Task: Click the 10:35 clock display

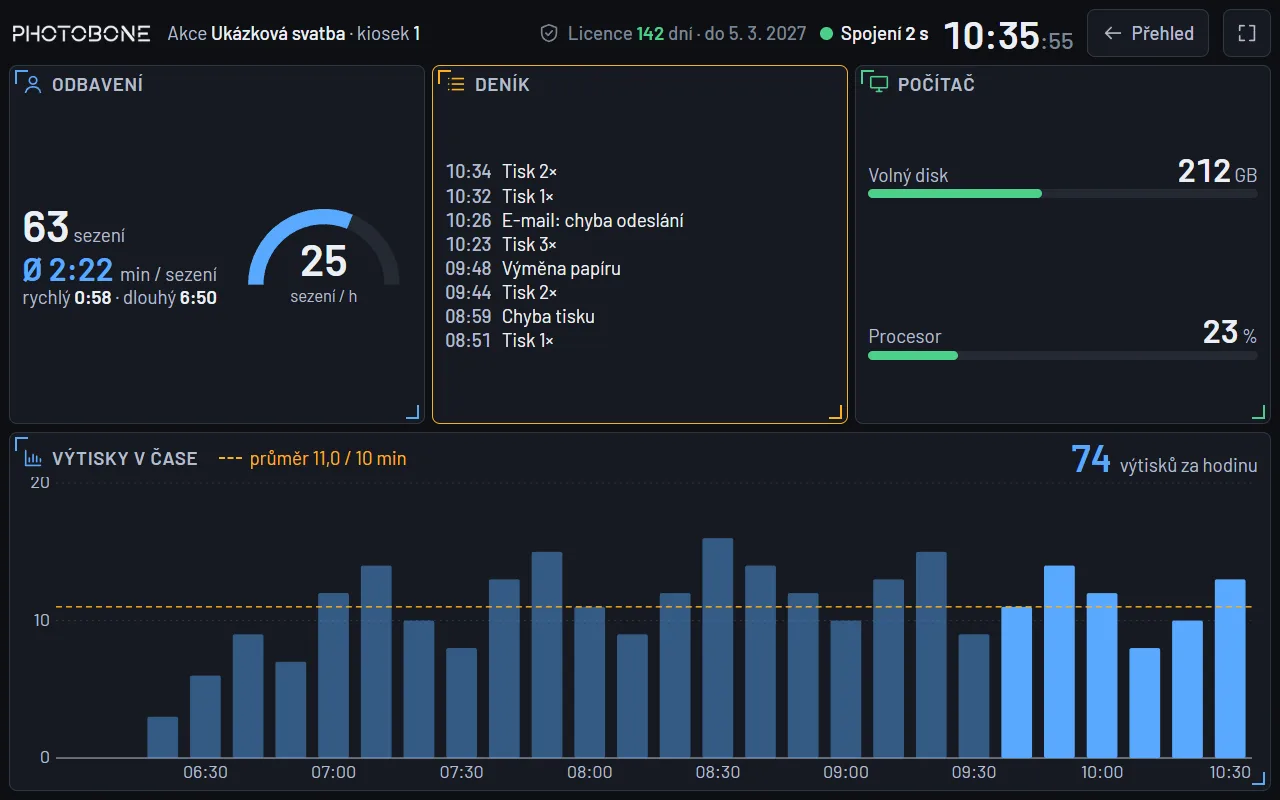Action: click(x=1008, y=35)
